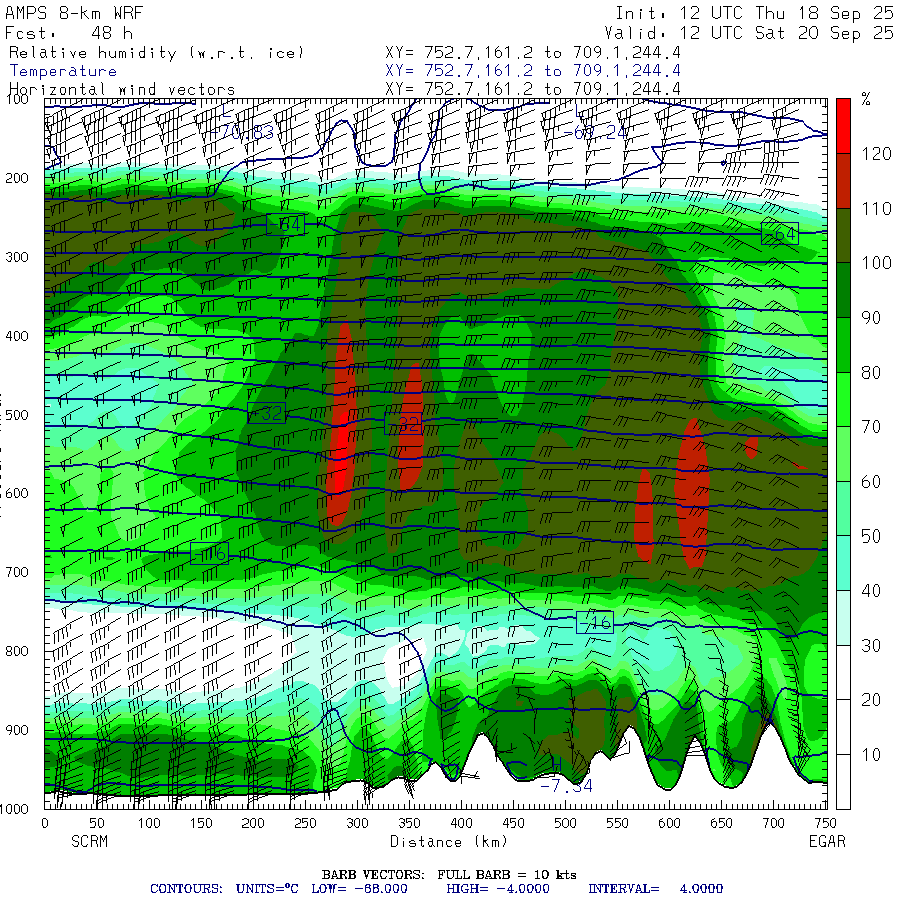The image size is (900, 900).
Task: Click the '200' pressure axis label
Action: [17, 178]
